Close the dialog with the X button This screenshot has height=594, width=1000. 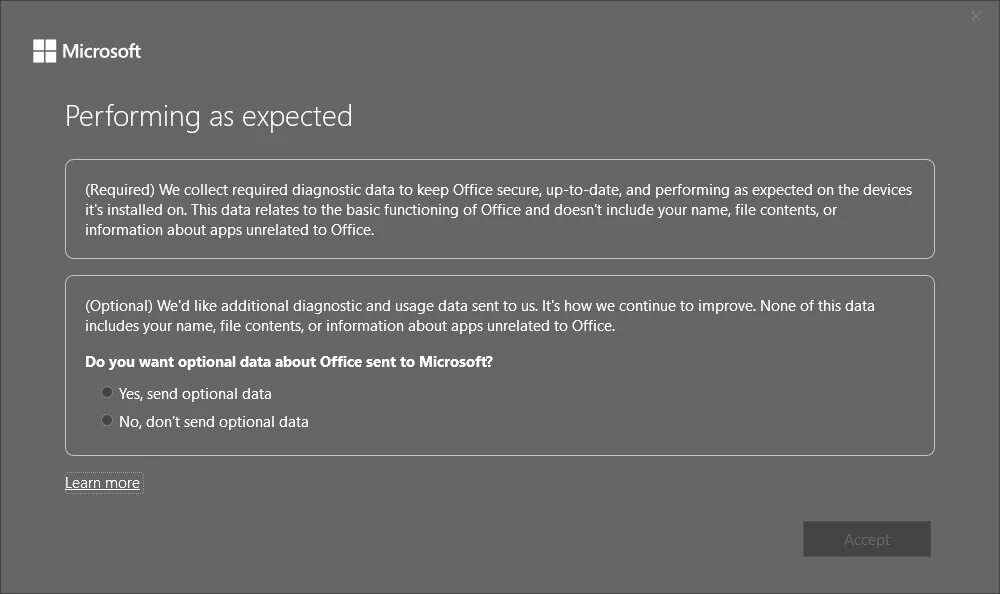point(976,16)
